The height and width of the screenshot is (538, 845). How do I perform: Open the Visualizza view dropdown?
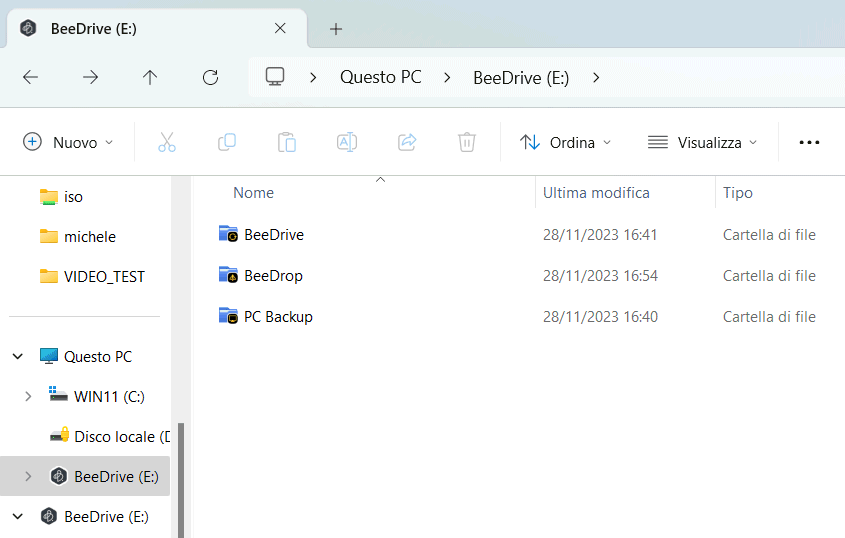[702, 142]
